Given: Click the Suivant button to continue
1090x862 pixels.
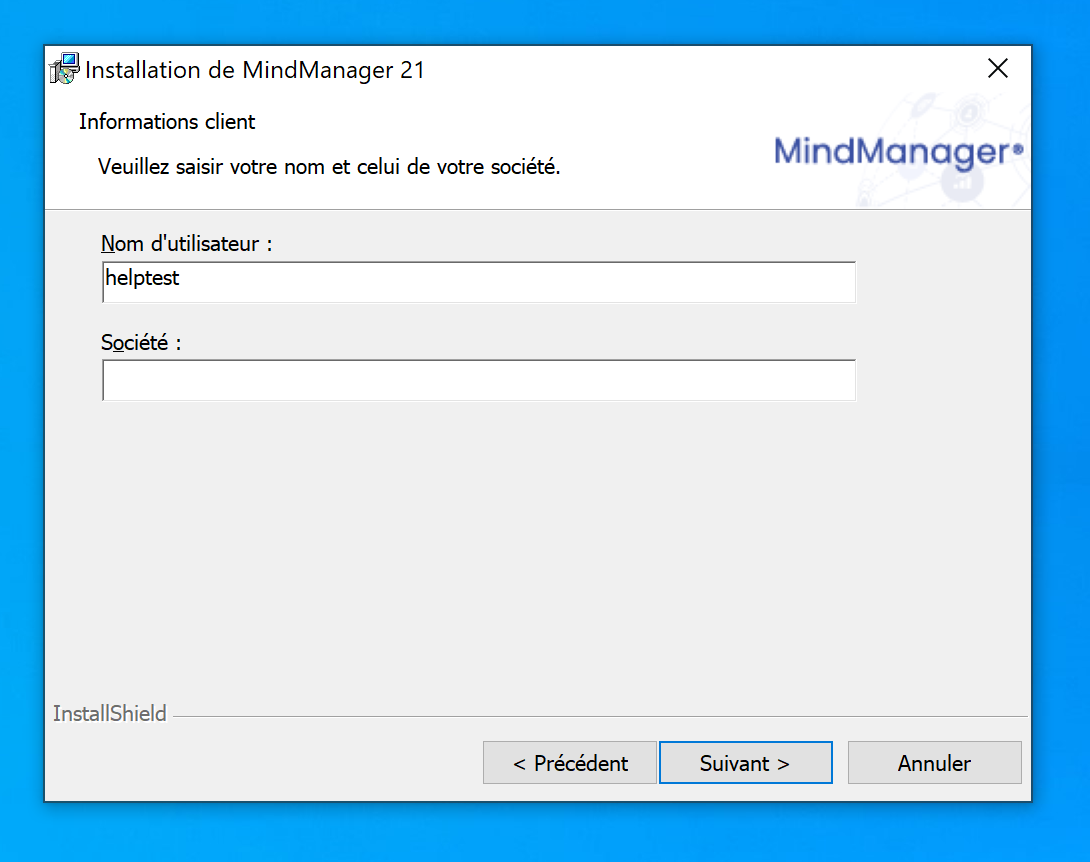Looking at the screenshot, I should click(x=745, y=763).
